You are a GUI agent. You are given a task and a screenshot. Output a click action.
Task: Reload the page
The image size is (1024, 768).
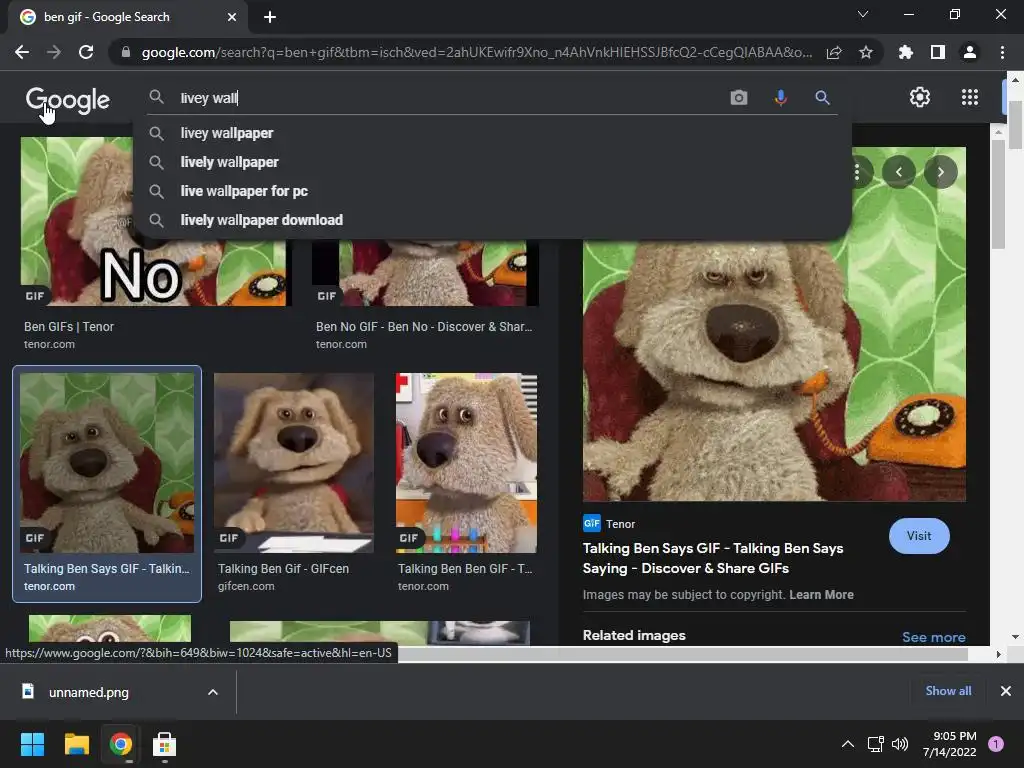click(86, 52)
